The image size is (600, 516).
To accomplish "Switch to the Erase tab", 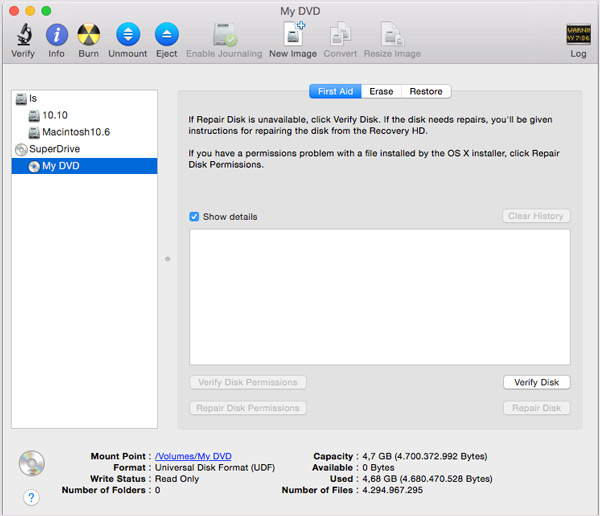I will pos(381,91).
